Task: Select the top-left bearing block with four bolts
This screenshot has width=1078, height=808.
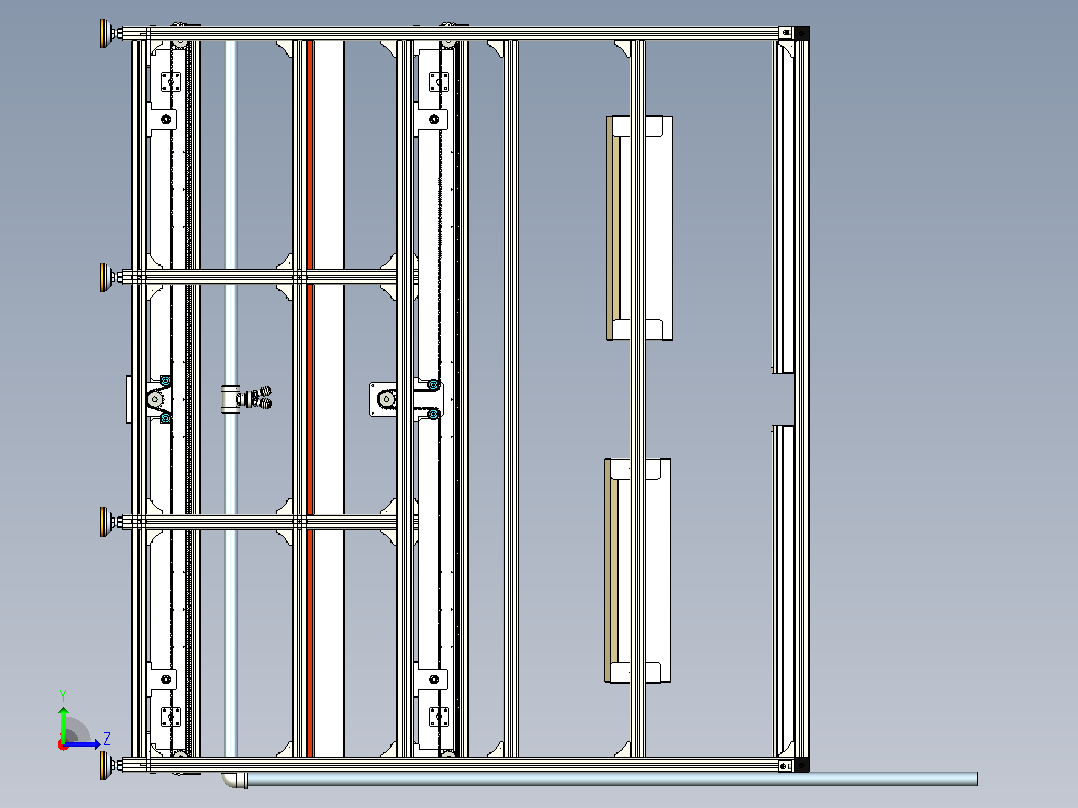Action: tap(170, 82)
